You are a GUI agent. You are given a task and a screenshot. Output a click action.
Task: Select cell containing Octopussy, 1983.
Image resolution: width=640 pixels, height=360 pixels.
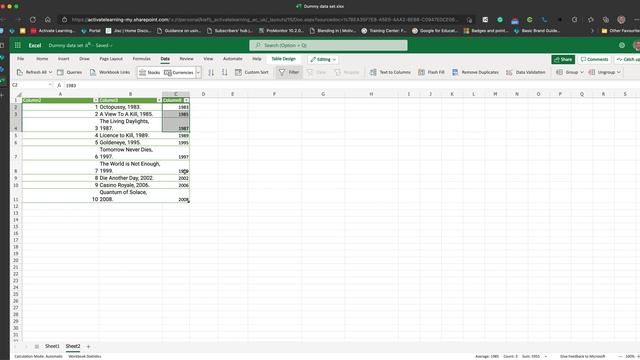click(x=130, y=107)
